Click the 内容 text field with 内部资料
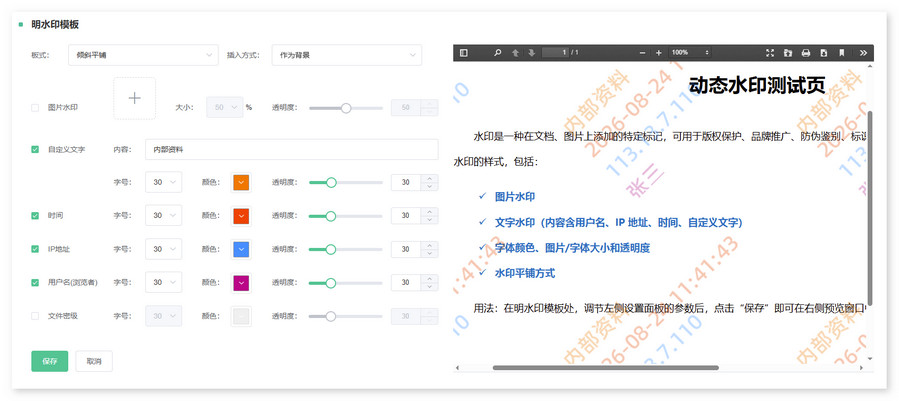Screen dimensions: 899x401 pos(292,150)
